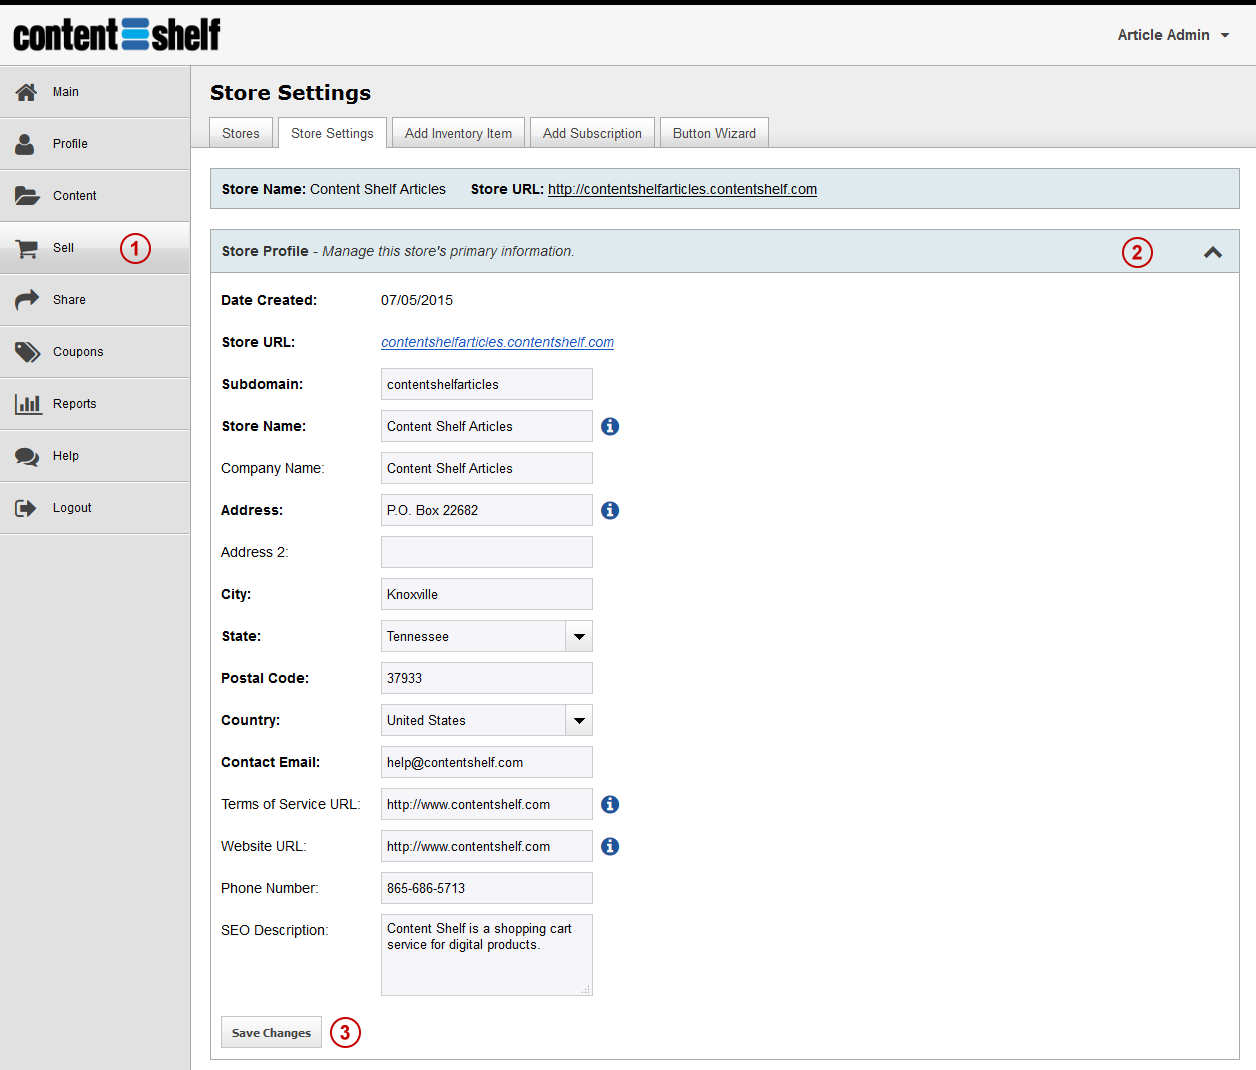The height and width of the screenshot is (1070, 1256).
Task: Click the Terms of Service URL field
Action: coord(487,804)
